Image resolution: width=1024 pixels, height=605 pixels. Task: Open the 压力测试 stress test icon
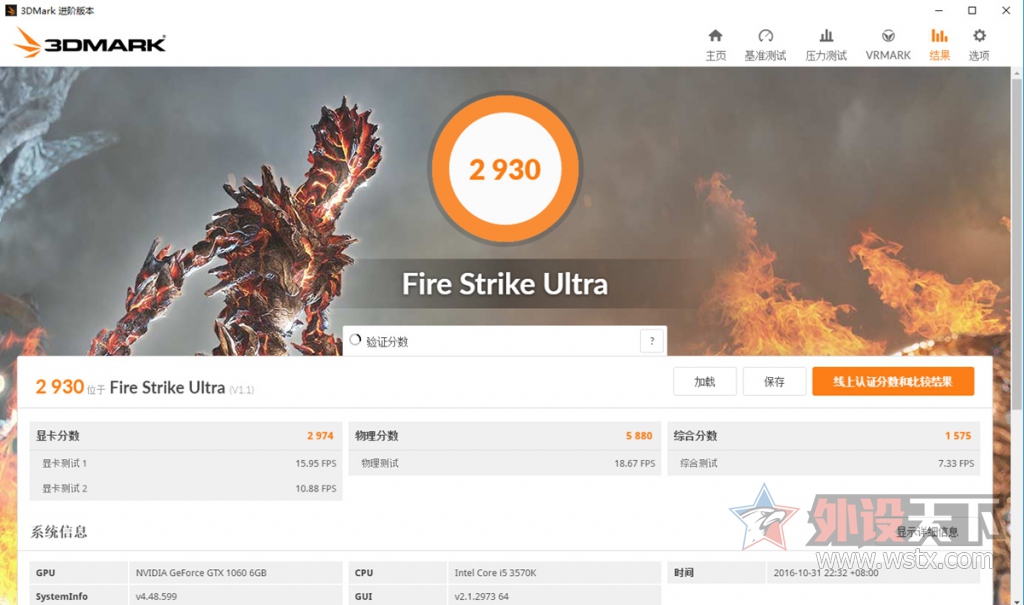coord(826,36)
